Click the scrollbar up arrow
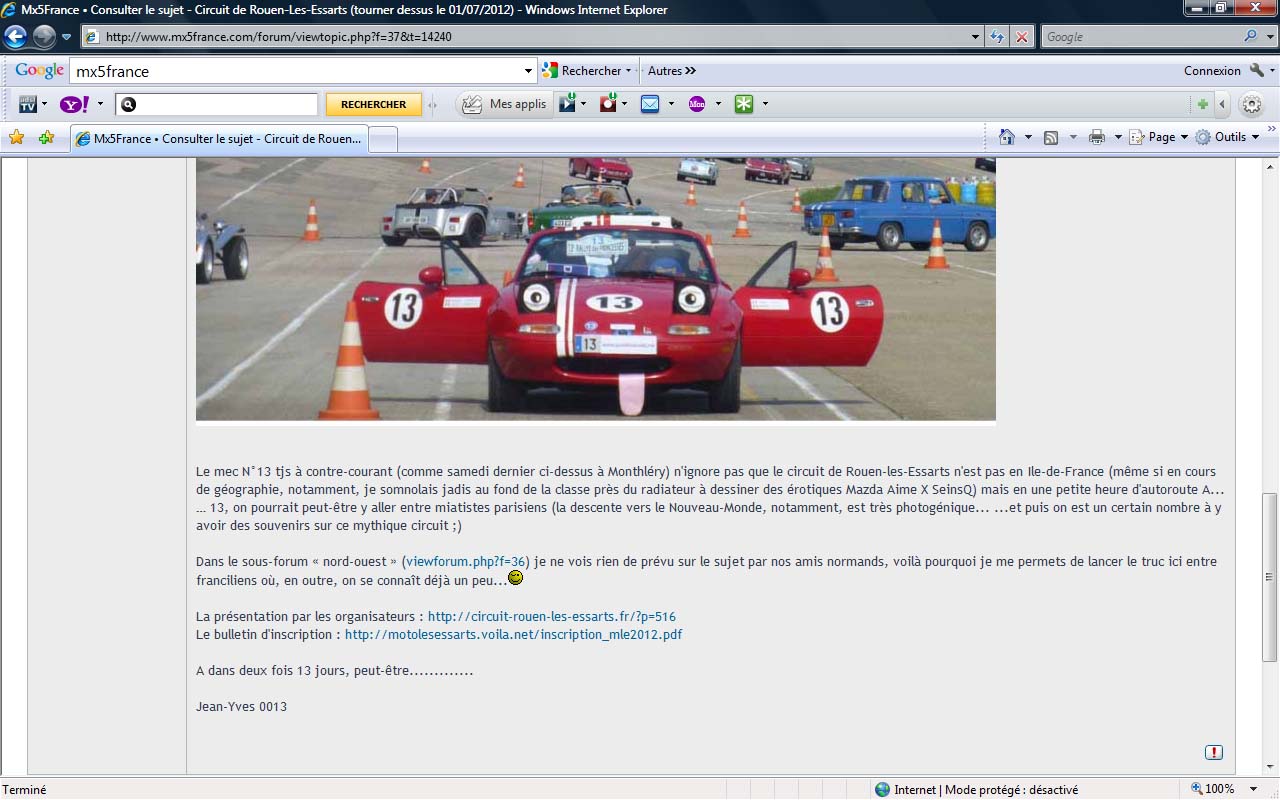The width and height of the screenshot is (1280, 800). point(1270,165)
